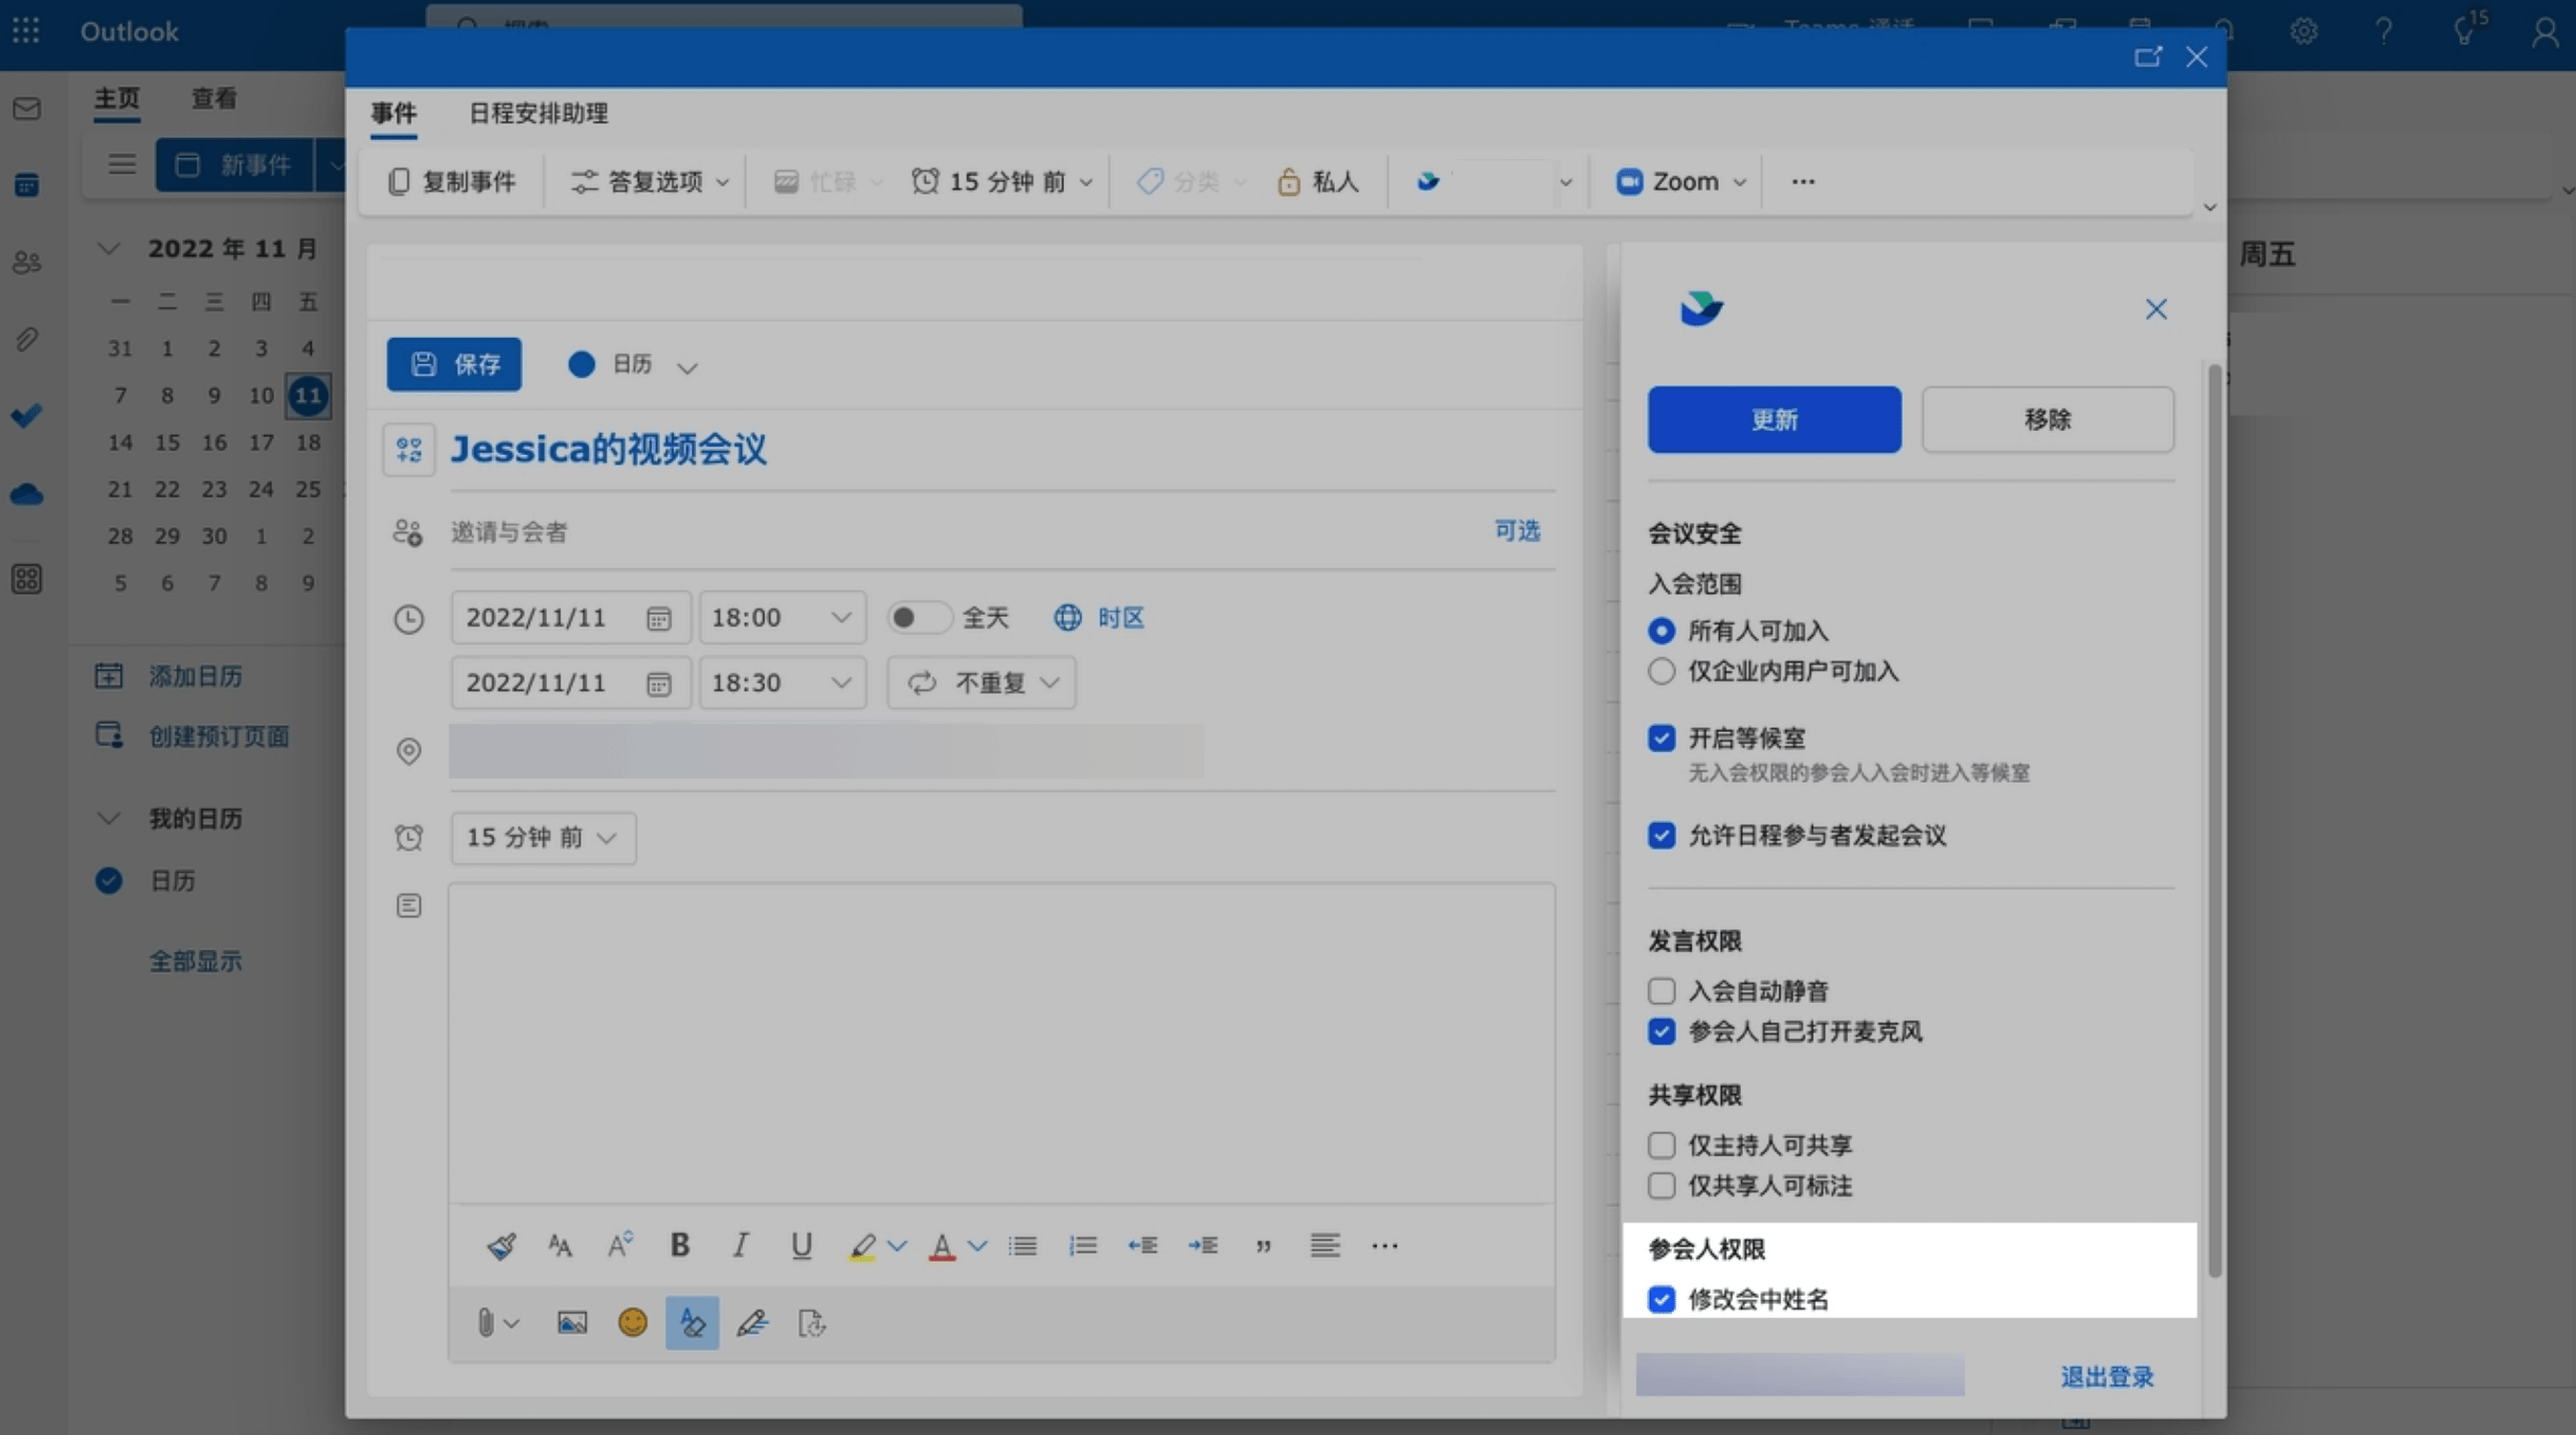The width and height of the screenshot is (2576, 1435).
Task: Click the 保存 save button
Action: pos(454,364)
